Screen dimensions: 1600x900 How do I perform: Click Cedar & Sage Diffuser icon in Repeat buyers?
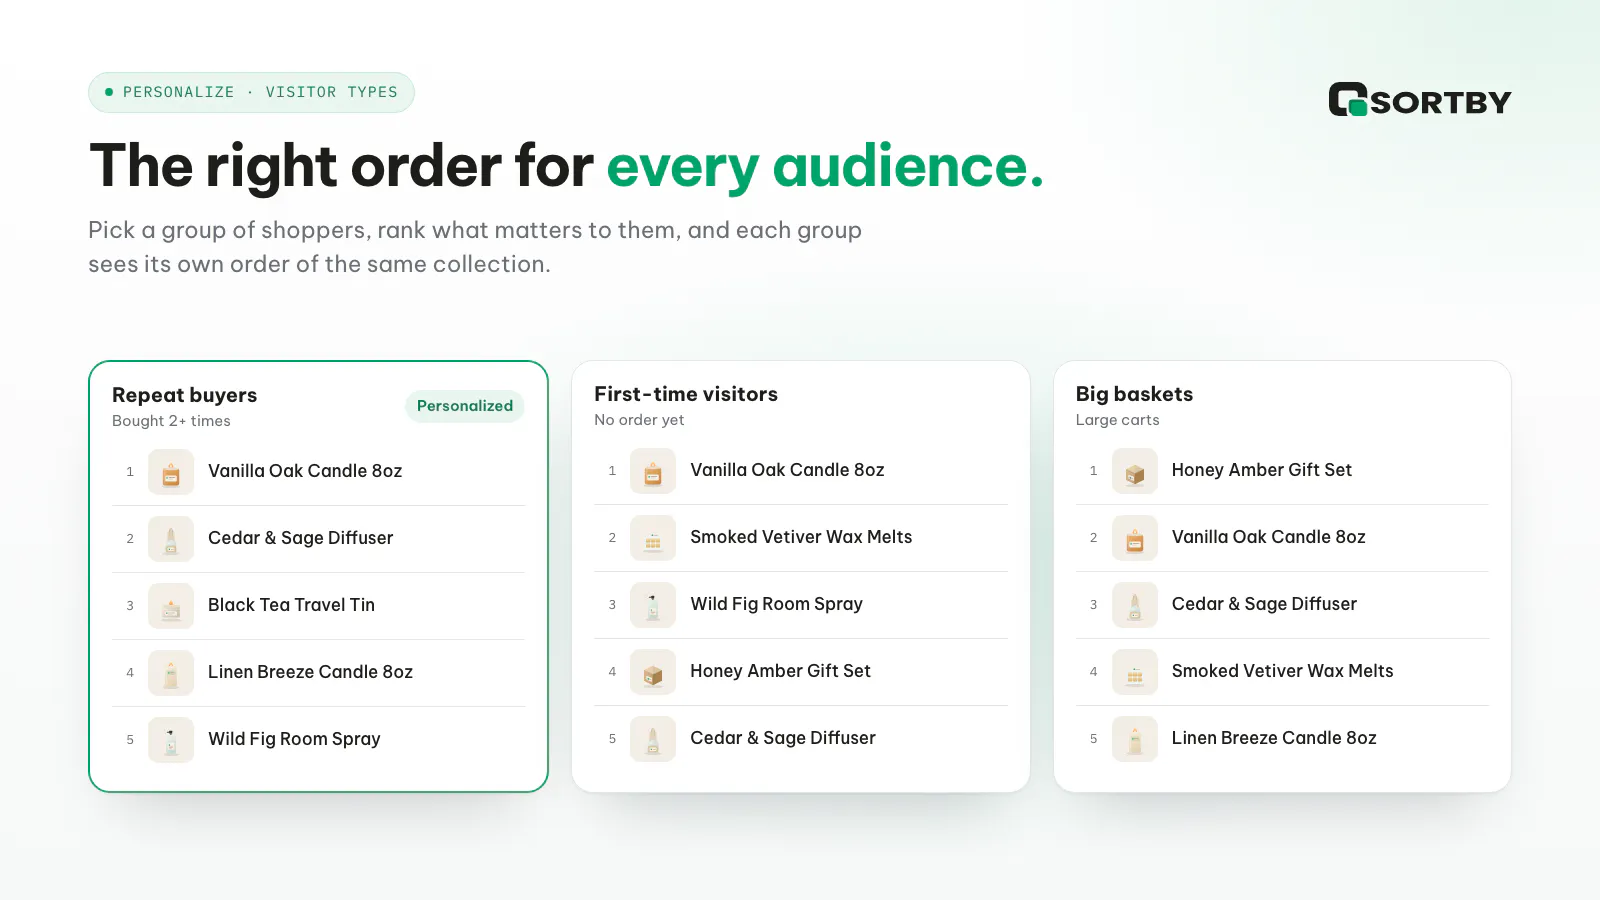[171, 539]
